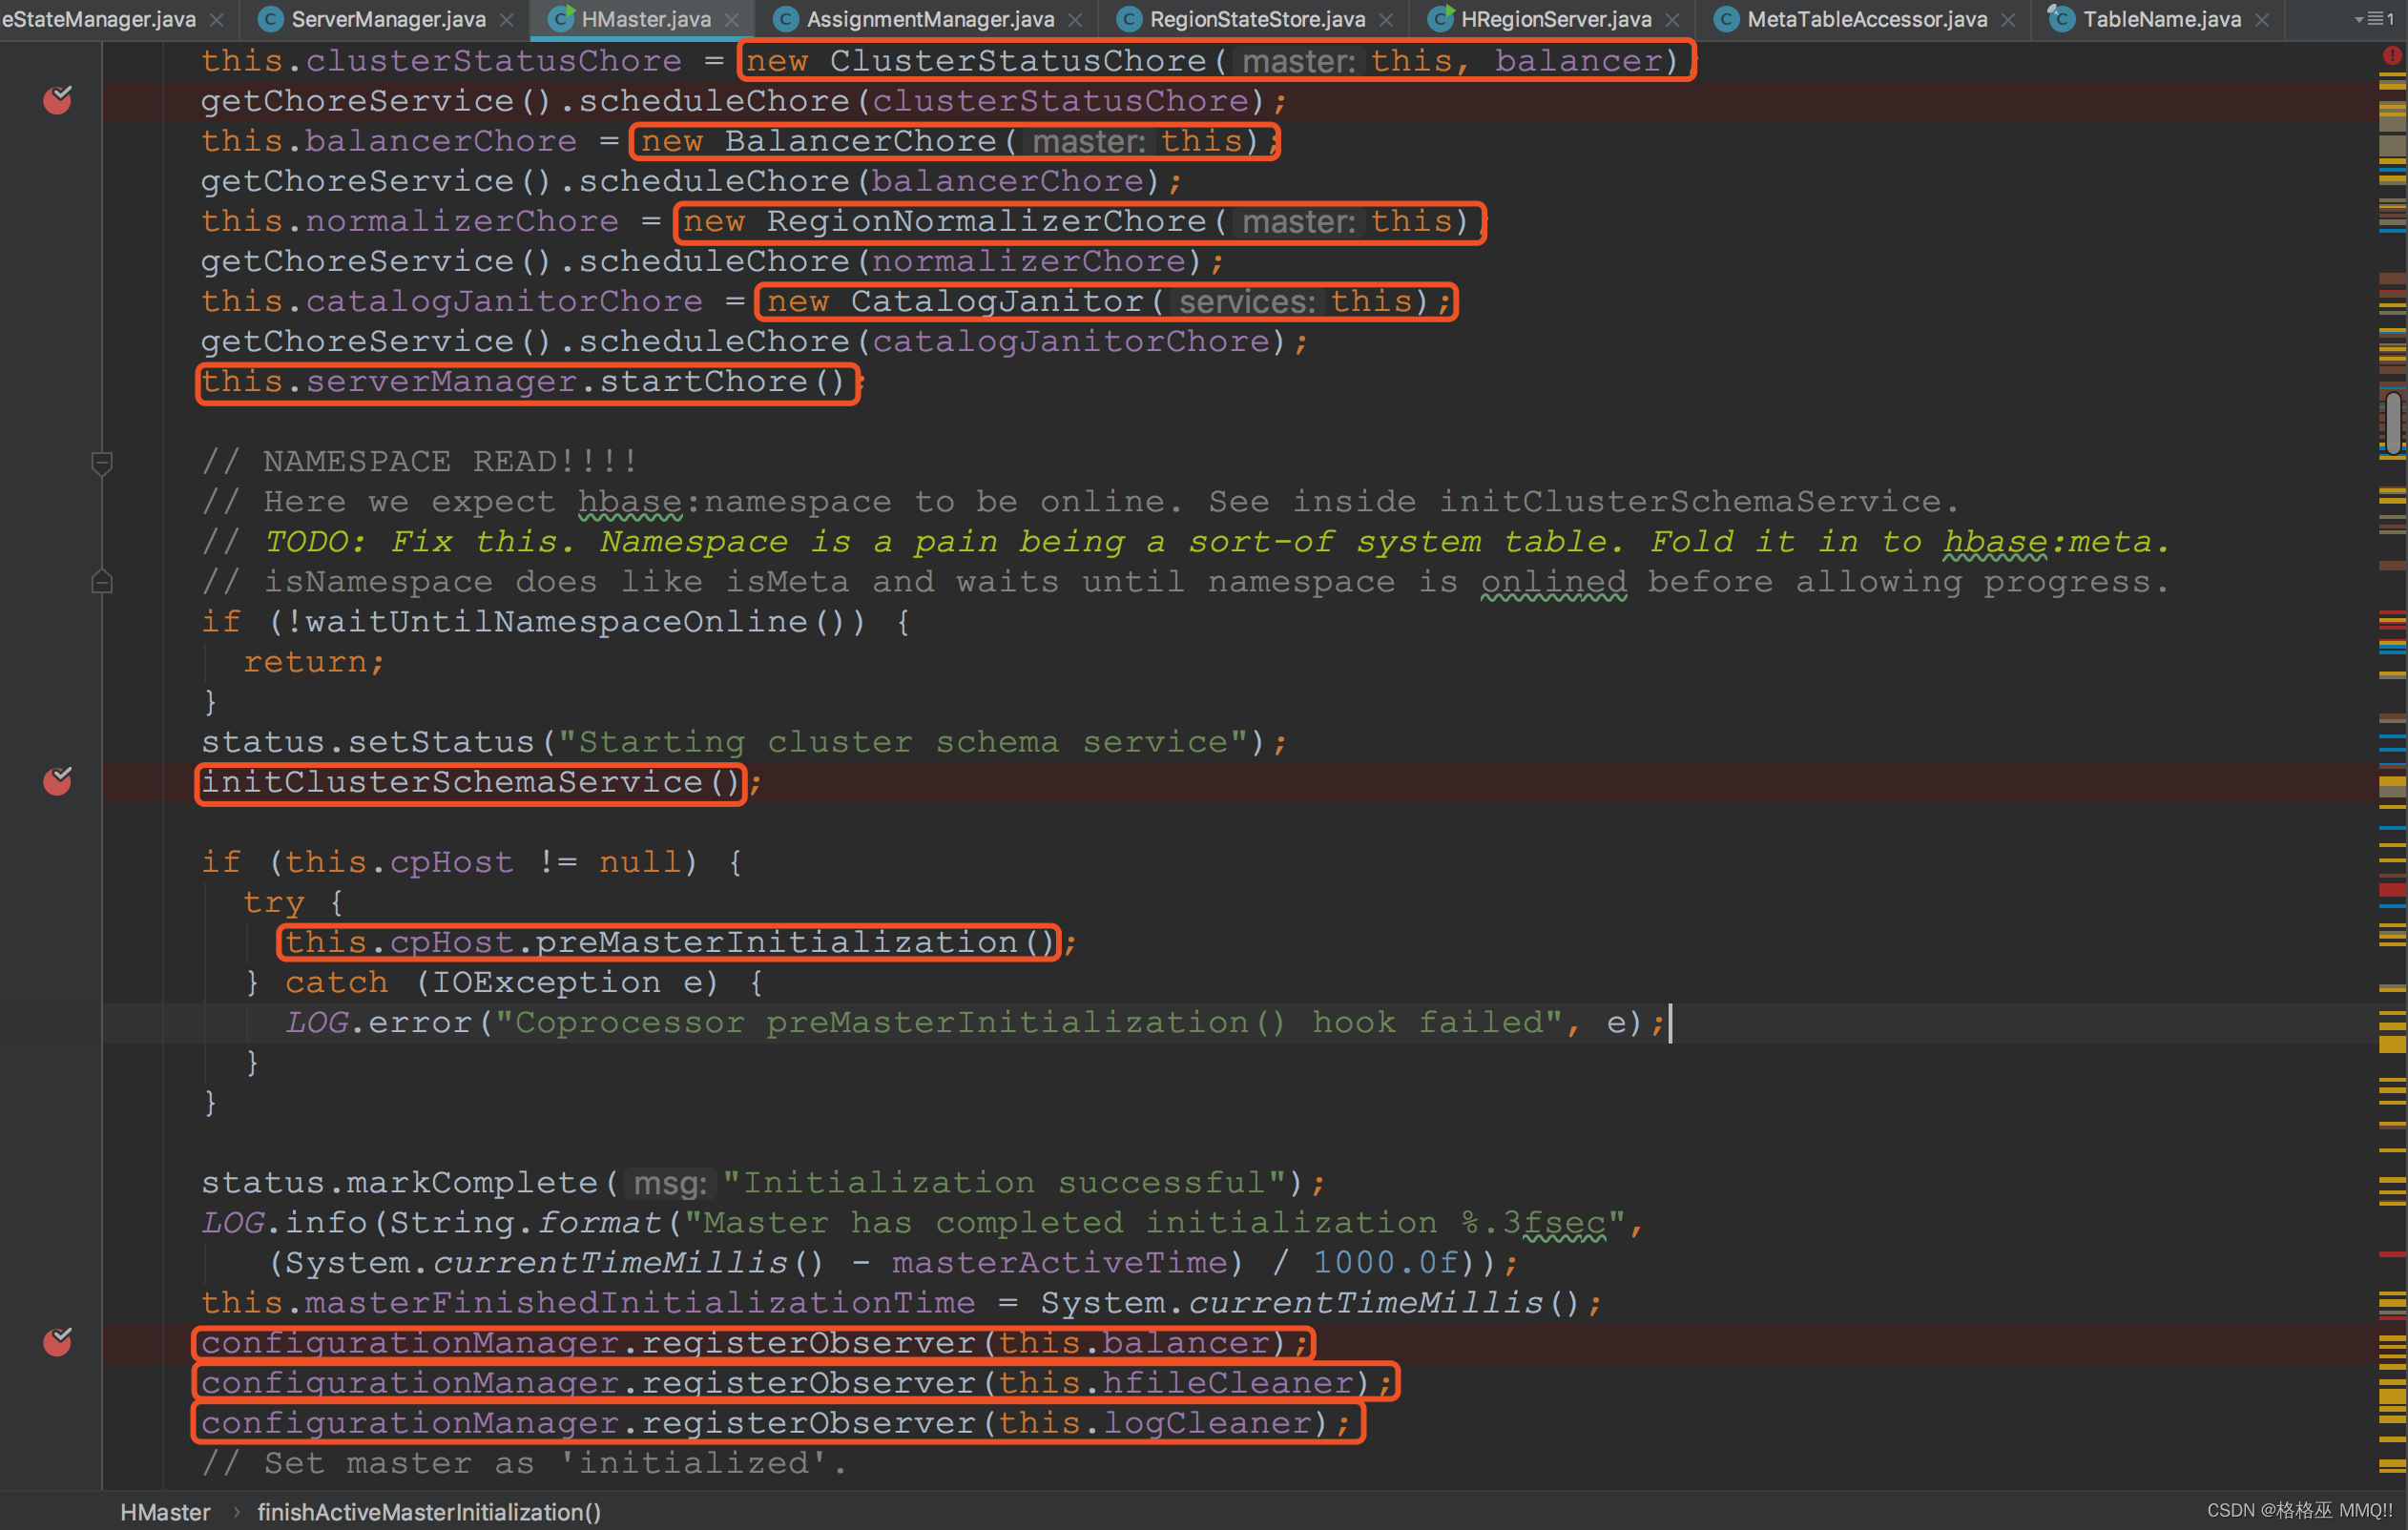
Task: Close the MetaTableAccessor.java tab
Action: click(2008, 20)
